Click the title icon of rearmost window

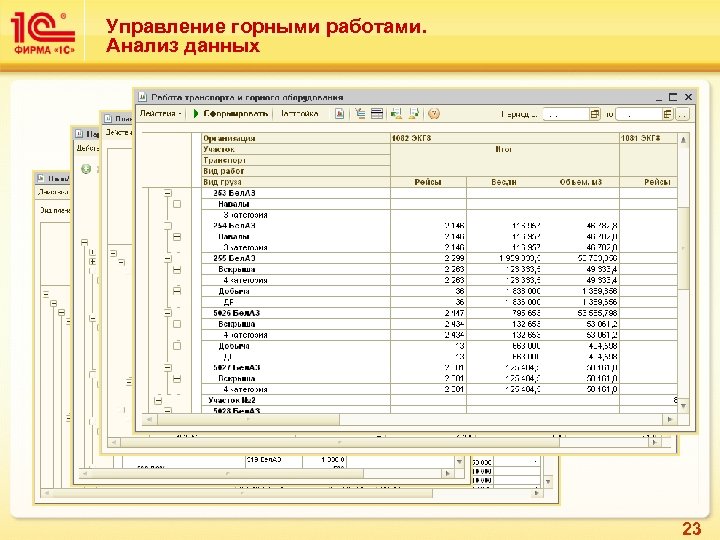[41, 178]
